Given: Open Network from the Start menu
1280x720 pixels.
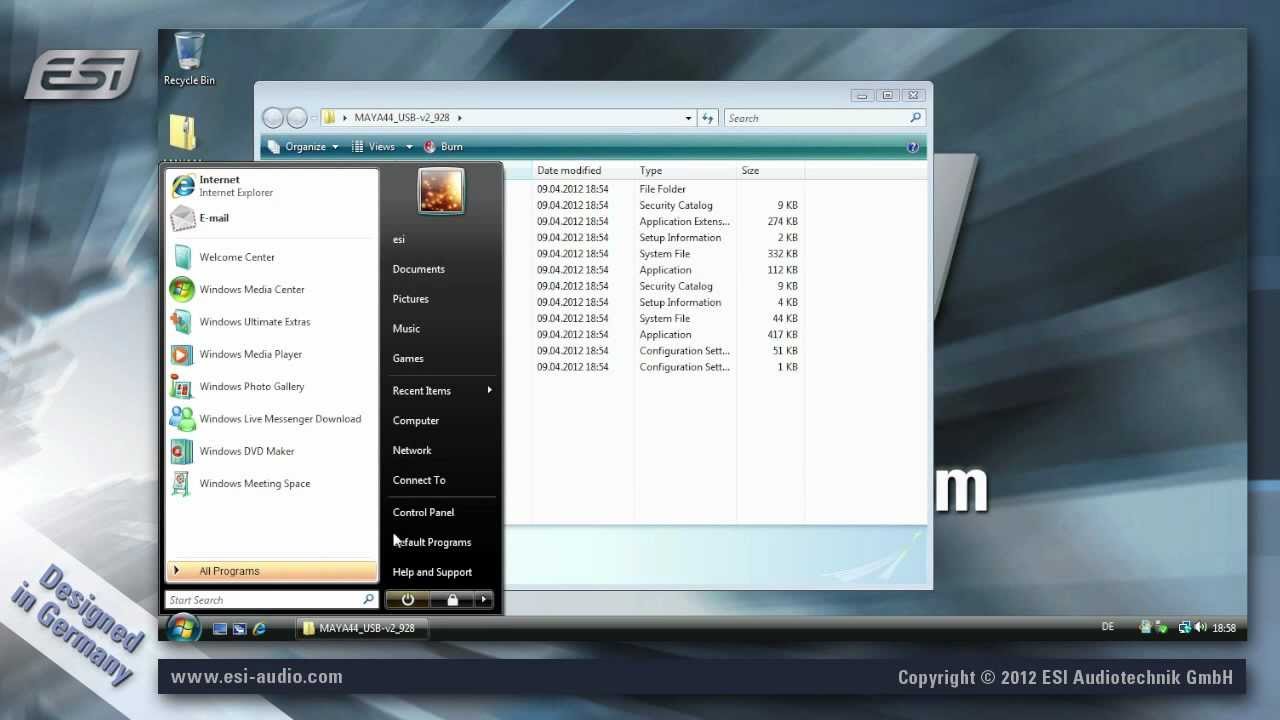Looking at the screenshot, I should click(x=412, y=451).
